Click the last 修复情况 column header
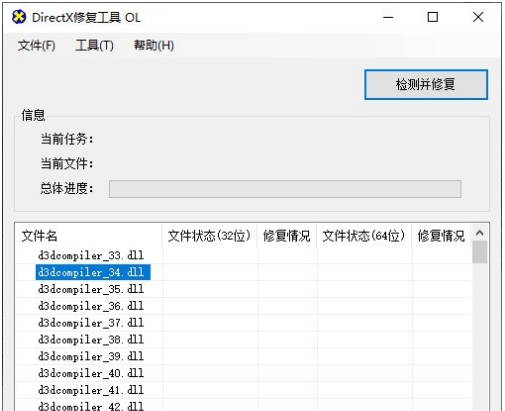Viewport: 505px width, 411px height. pos(441,236)
